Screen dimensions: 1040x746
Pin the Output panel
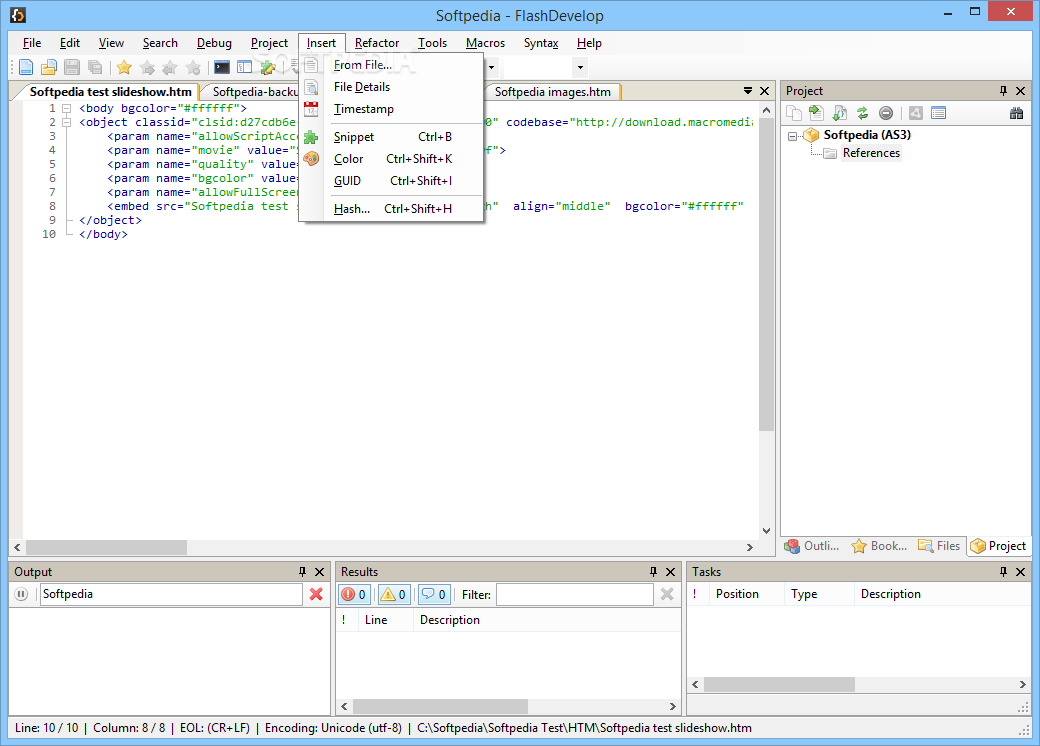click(302, 572)
